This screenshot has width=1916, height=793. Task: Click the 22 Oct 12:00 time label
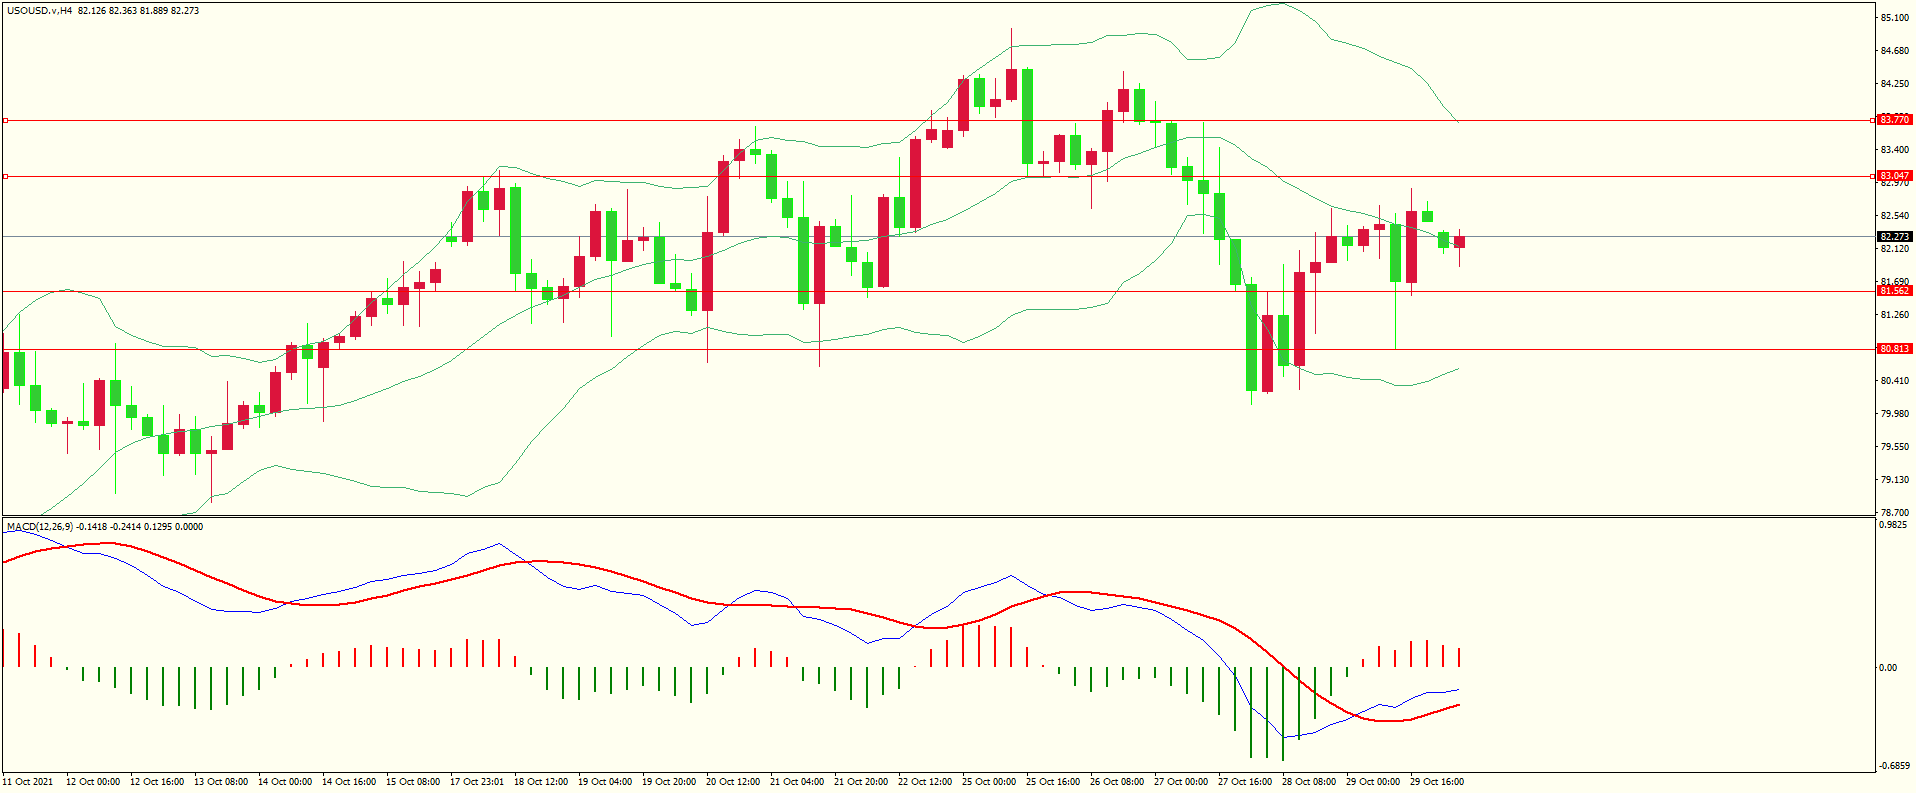coord(925,782)
